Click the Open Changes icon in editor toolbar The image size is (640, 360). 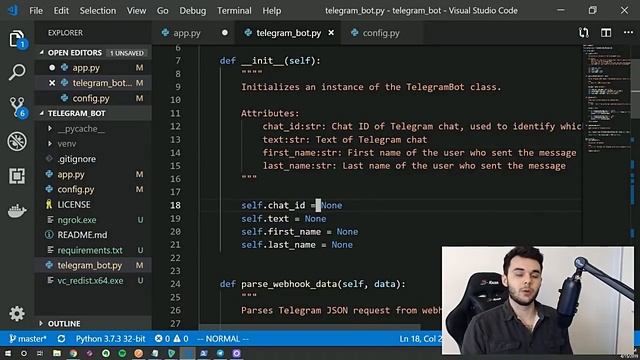click(x=584, y=33)
